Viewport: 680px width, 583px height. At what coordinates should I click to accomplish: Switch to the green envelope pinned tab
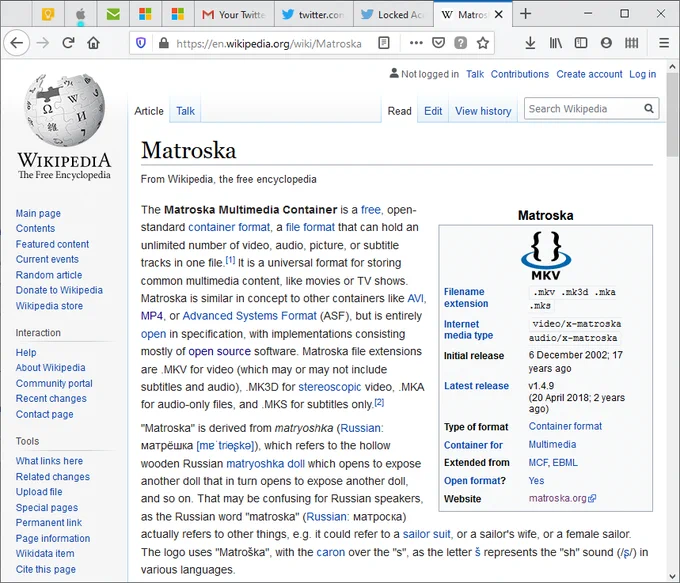click(x=113, y=14)
